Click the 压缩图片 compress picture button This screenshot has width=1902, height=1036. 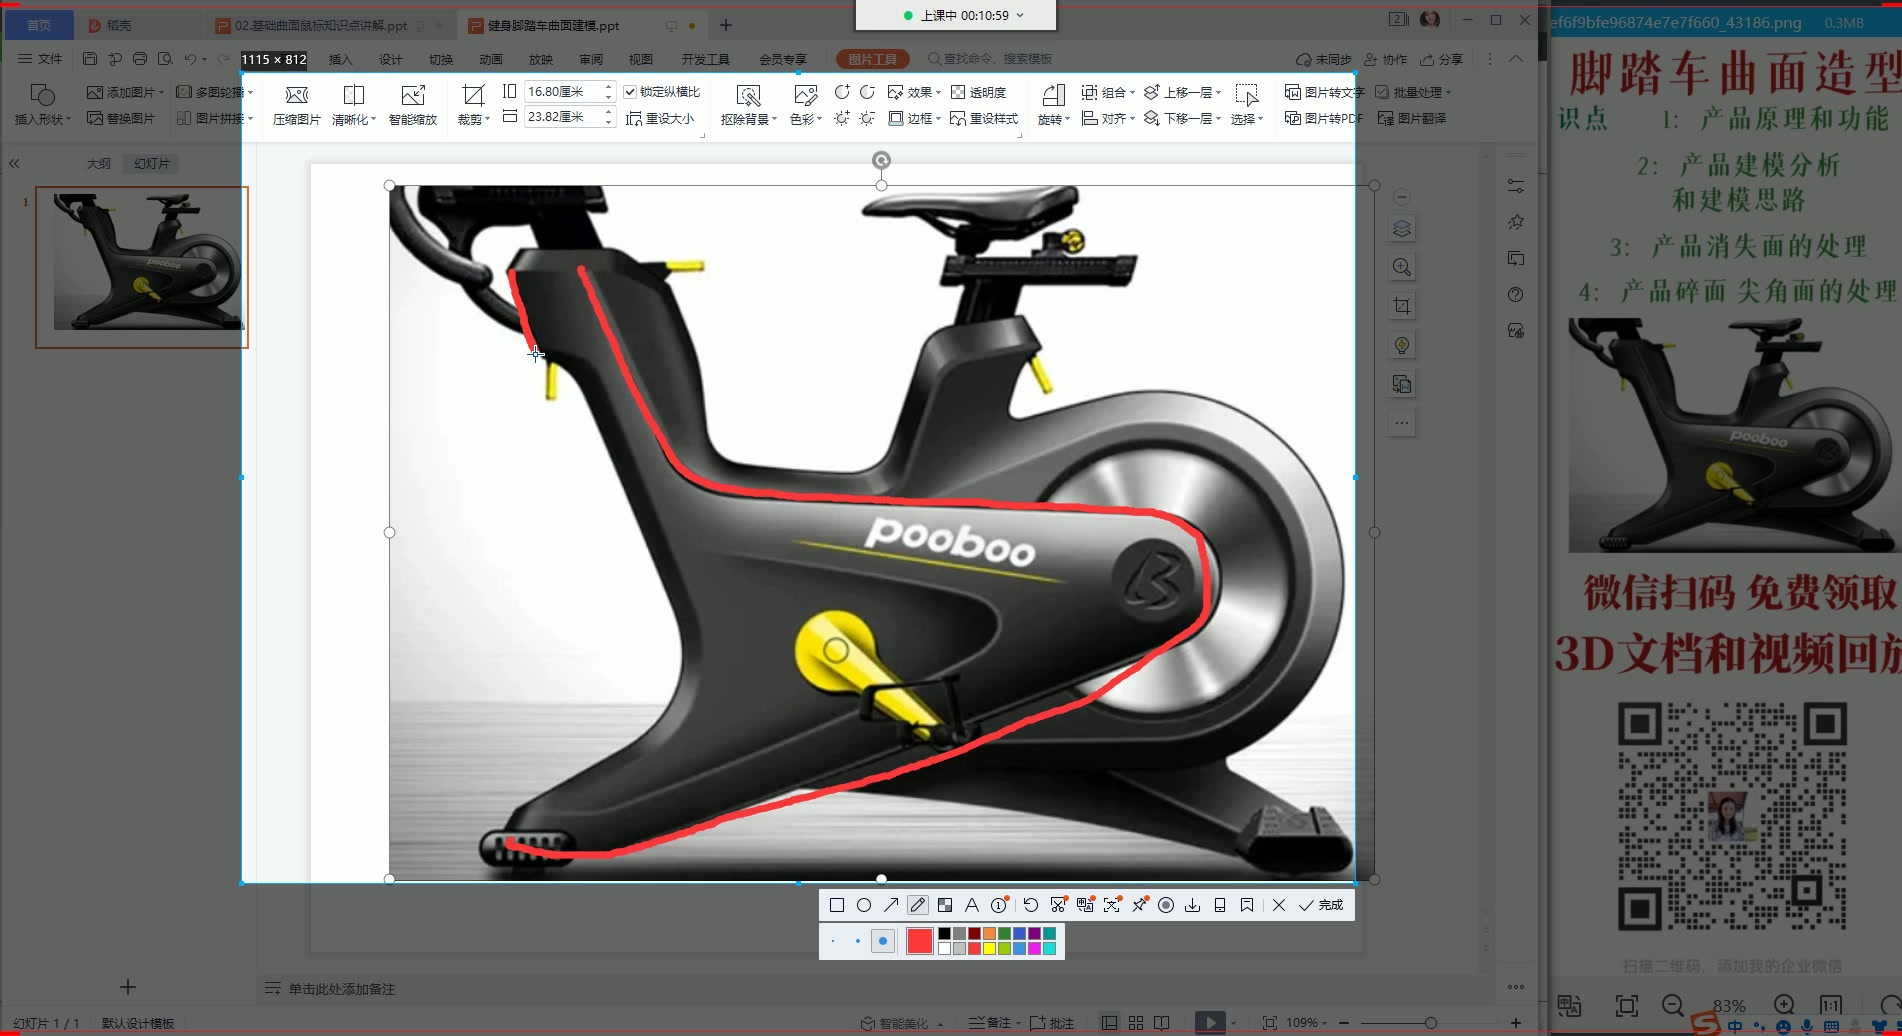tap(297, 105)
